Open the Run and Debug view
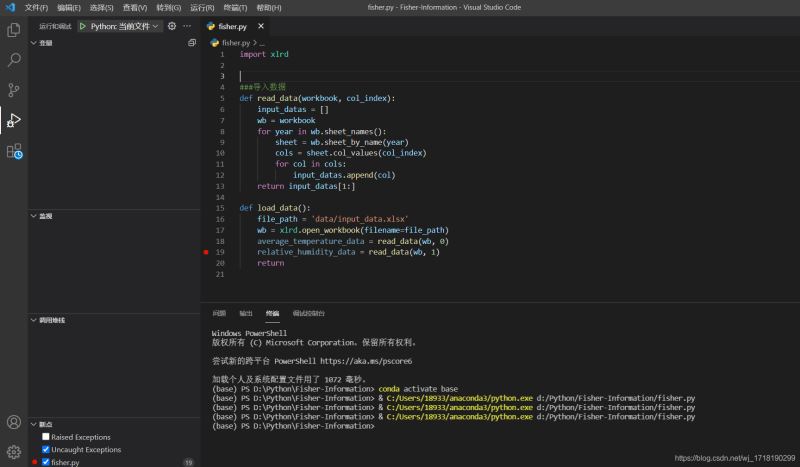 [14, 120]
